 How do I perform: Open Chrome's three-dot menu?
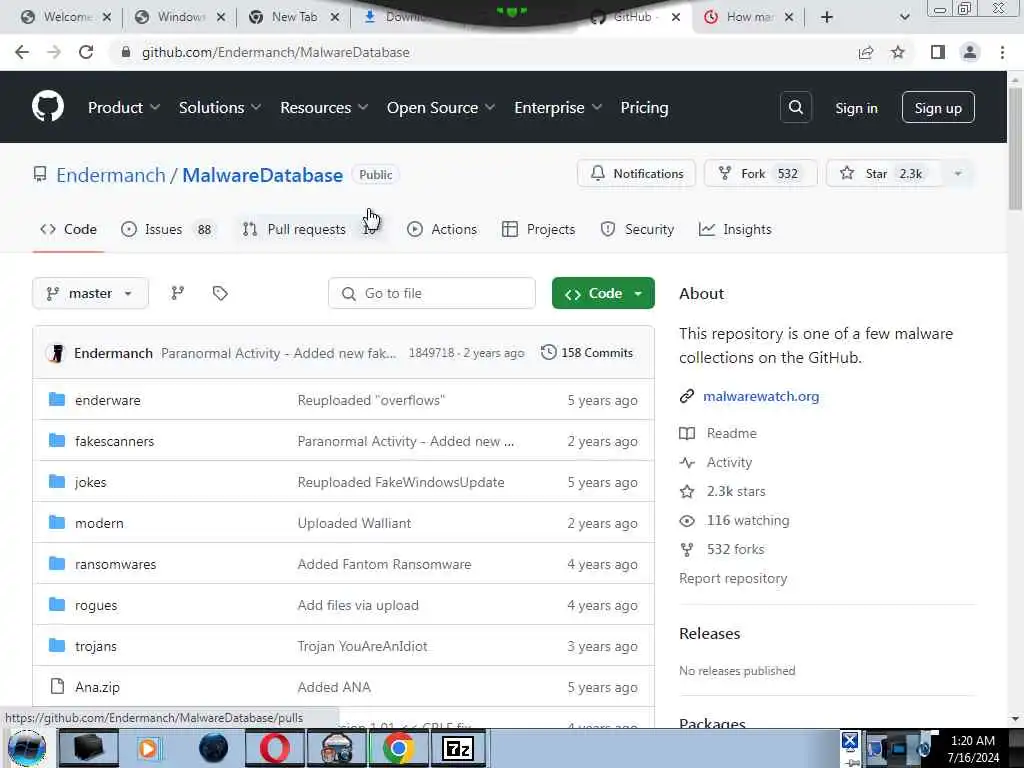point(1002,52)
